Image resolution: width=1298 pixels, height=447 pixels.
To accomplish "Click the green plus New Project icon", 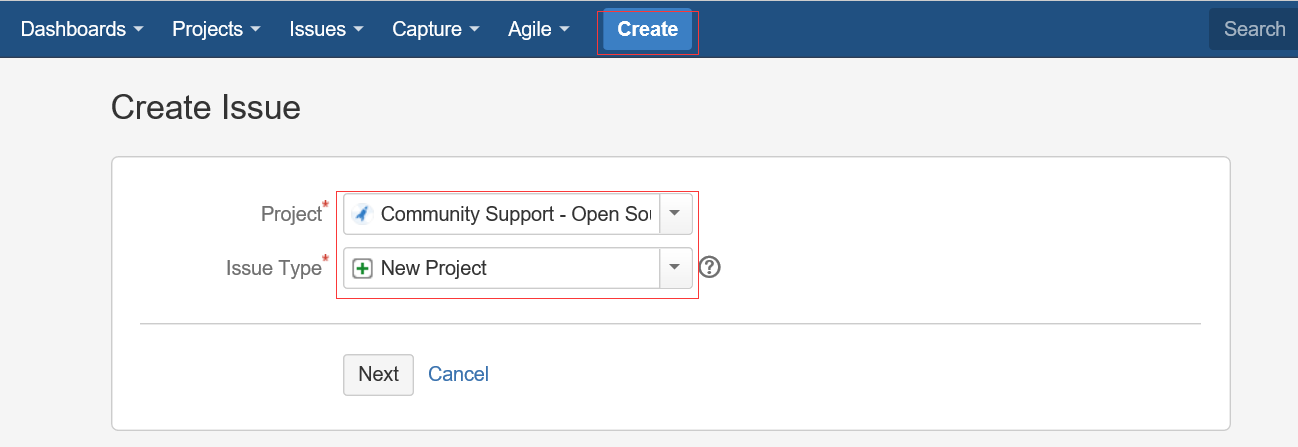I will point(362,268).
